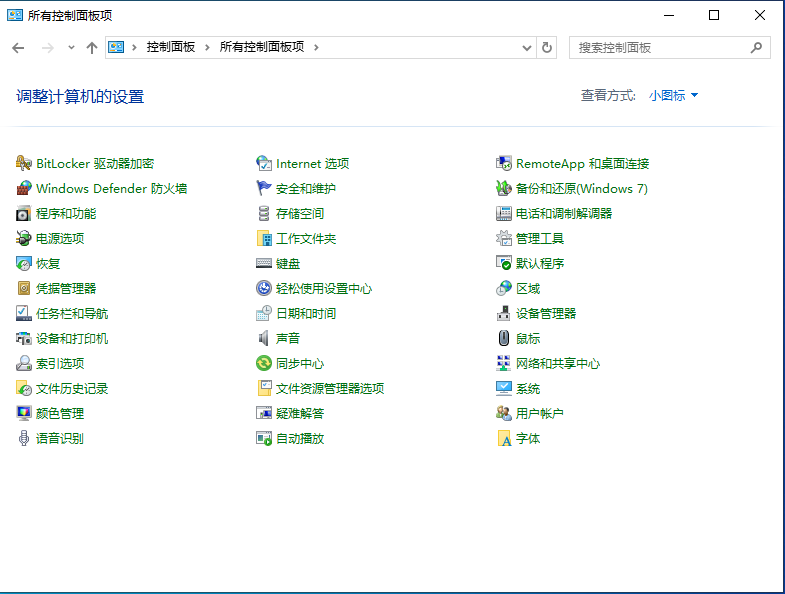Click the Internet 选项 globe icon
Screen dimensions: 785x594
tap(264, 163)
